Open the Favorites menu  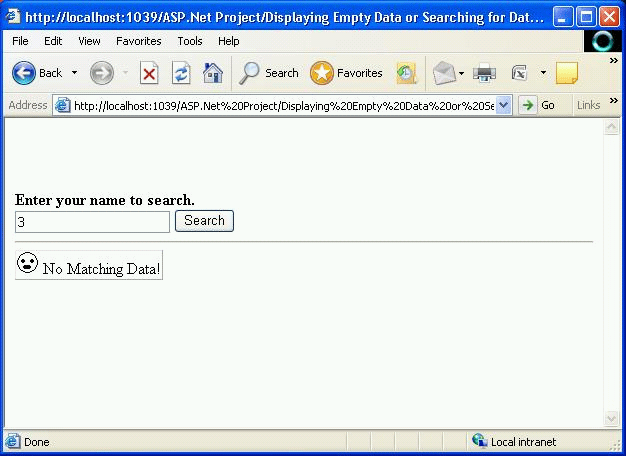[x=139, y=41]
